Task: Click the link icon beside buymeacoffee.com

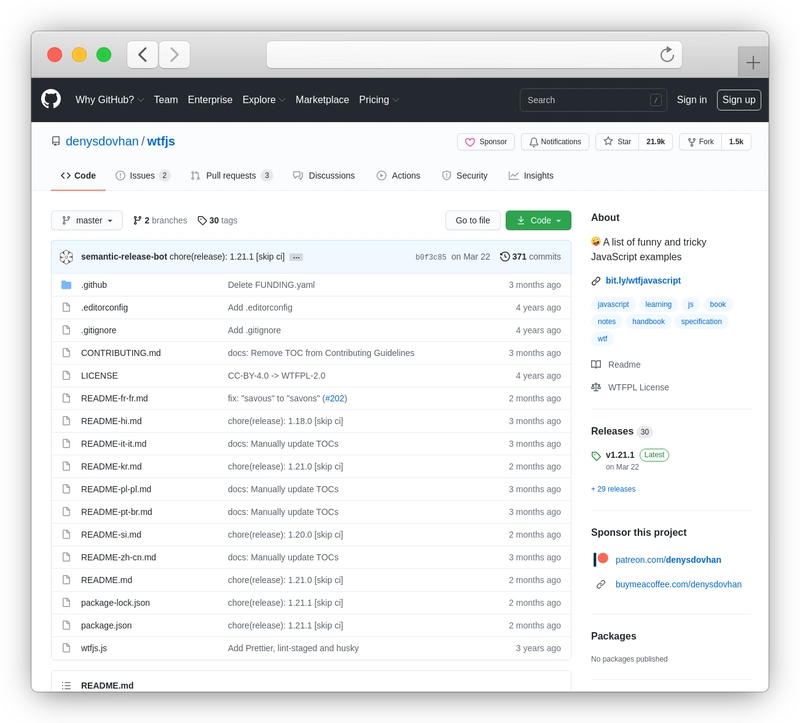Action: tap(601, 584)
